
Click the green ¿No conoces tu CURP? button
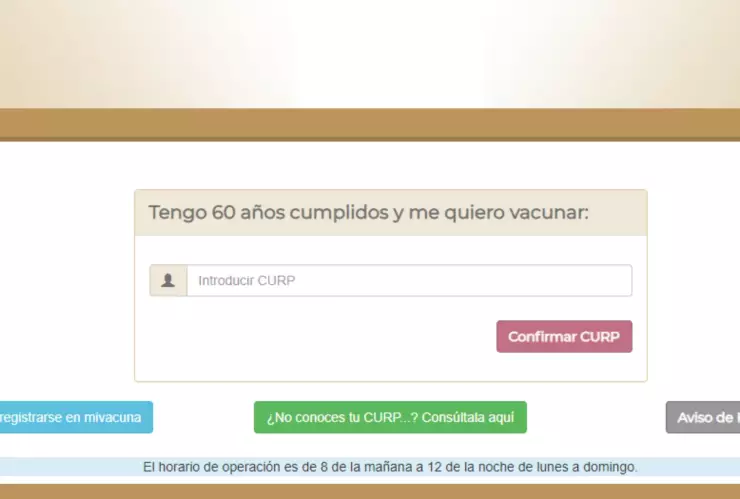click(x=390, y=417)
